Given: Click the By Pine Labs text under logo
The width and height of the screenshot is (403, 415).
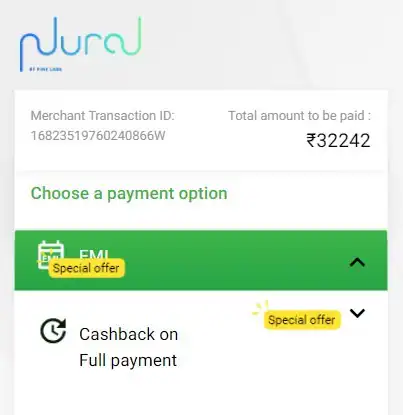Looking at the screenshot, I should point(46,69).
